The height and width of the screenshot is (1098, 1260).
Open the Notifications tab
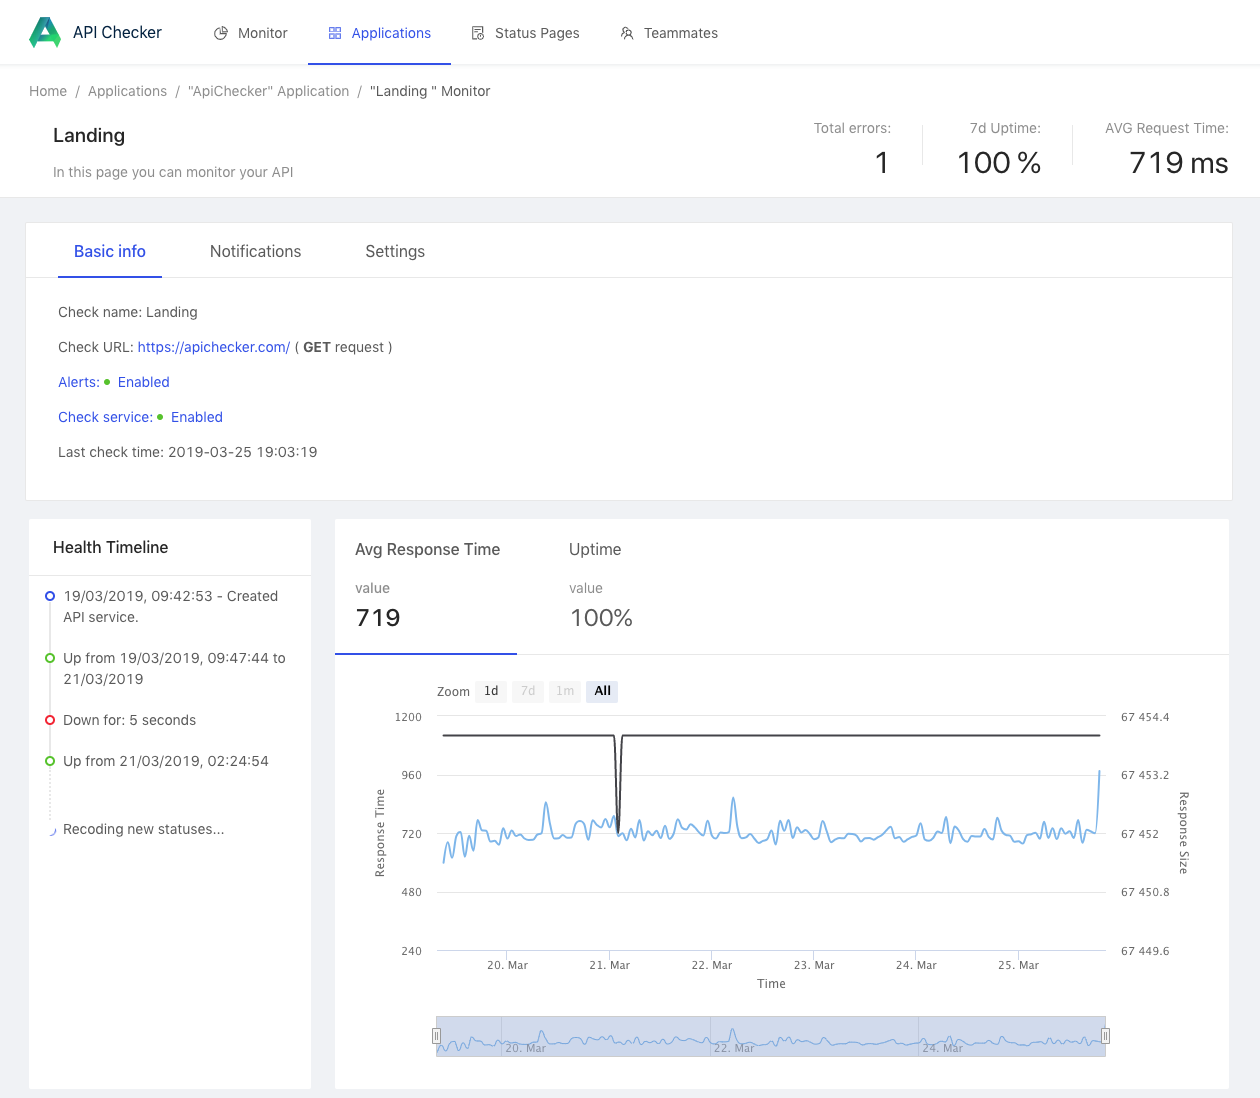[x=255, y=252]
